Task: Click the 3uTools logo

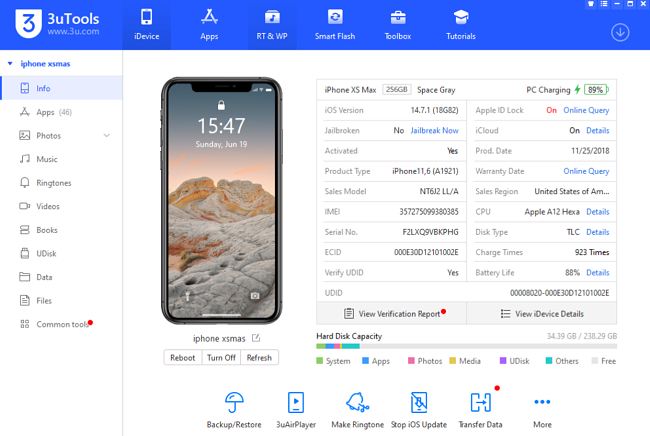Action: 57,24
